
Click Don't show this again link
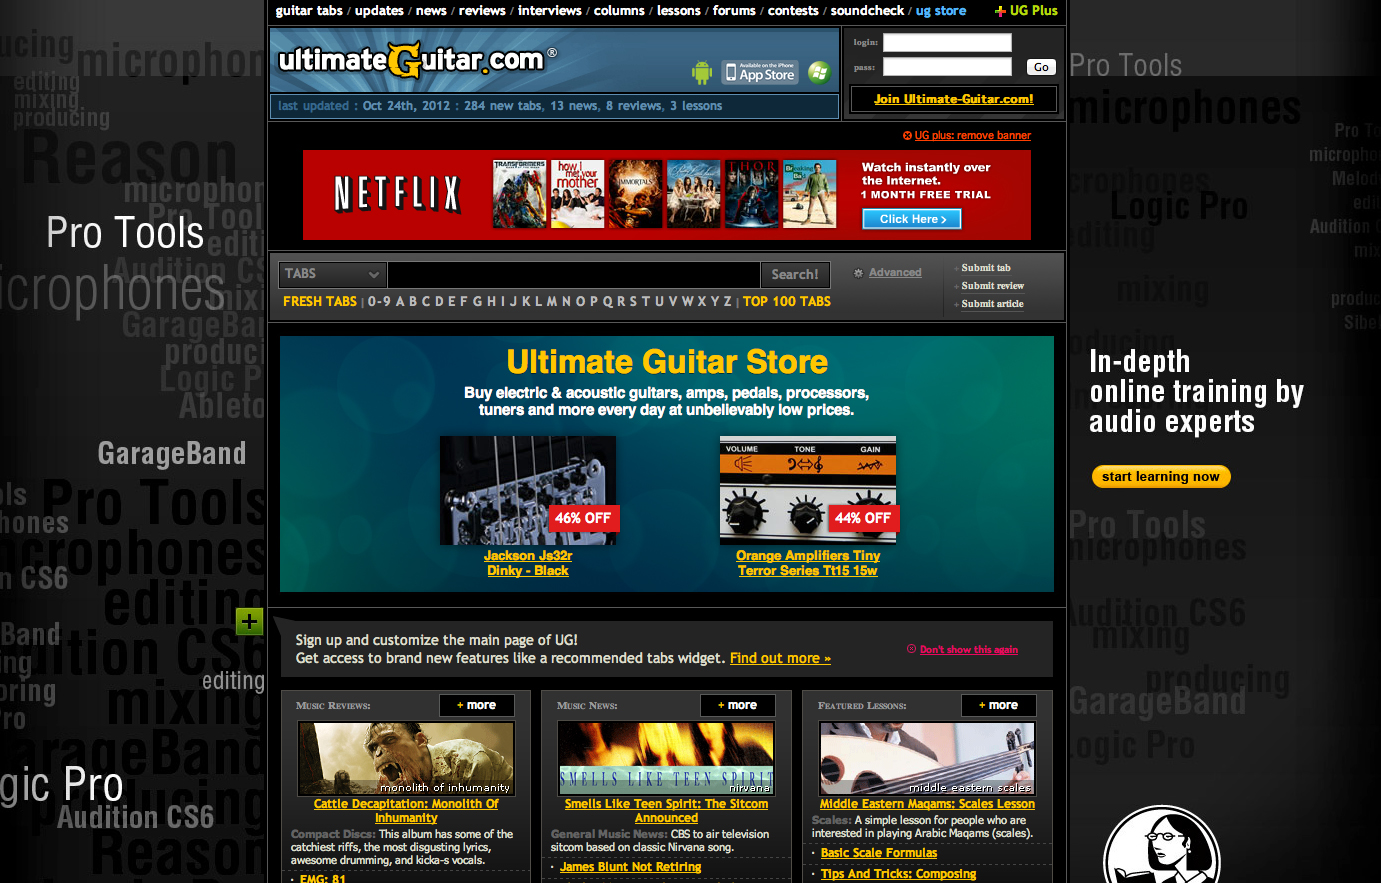[969, 650]
